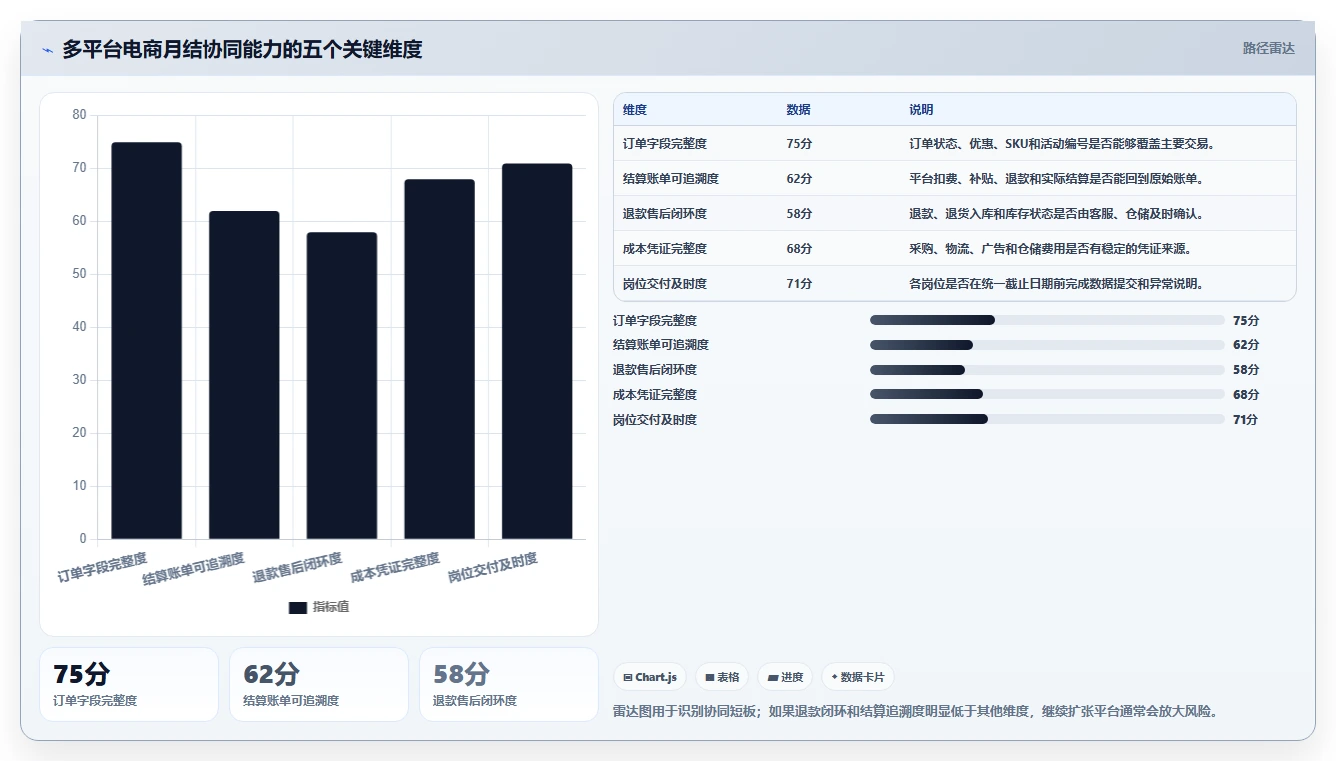Click the 数据 column header
The height and width of the screenshot is (761, 1336).
click(x=799, y=110)
